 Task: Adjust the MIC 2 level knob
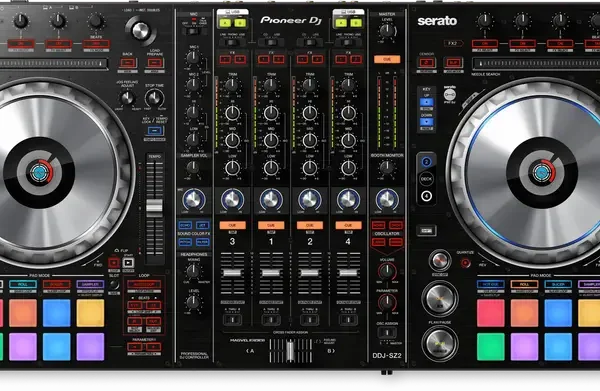pyautogui.click(x=193, y=84)
